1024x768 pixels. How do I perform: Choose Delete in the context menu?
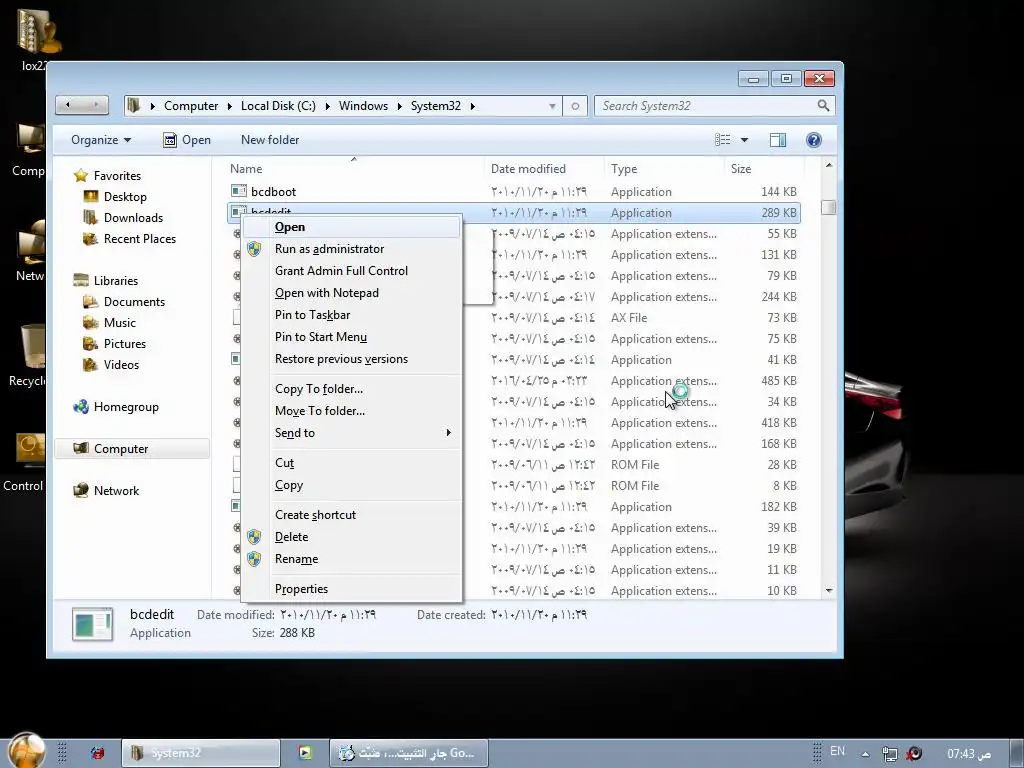pos(352,537)
